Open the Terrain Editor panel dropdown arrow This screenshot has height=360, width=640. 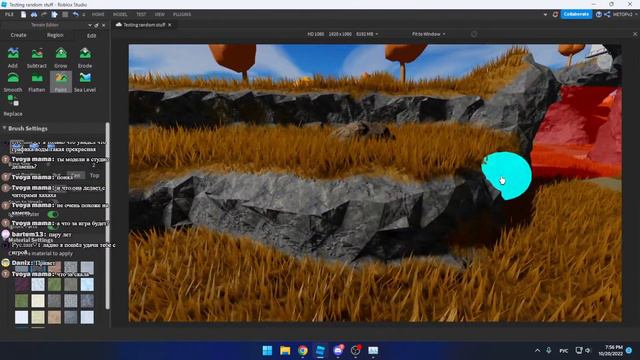click(x=90, y=25)
